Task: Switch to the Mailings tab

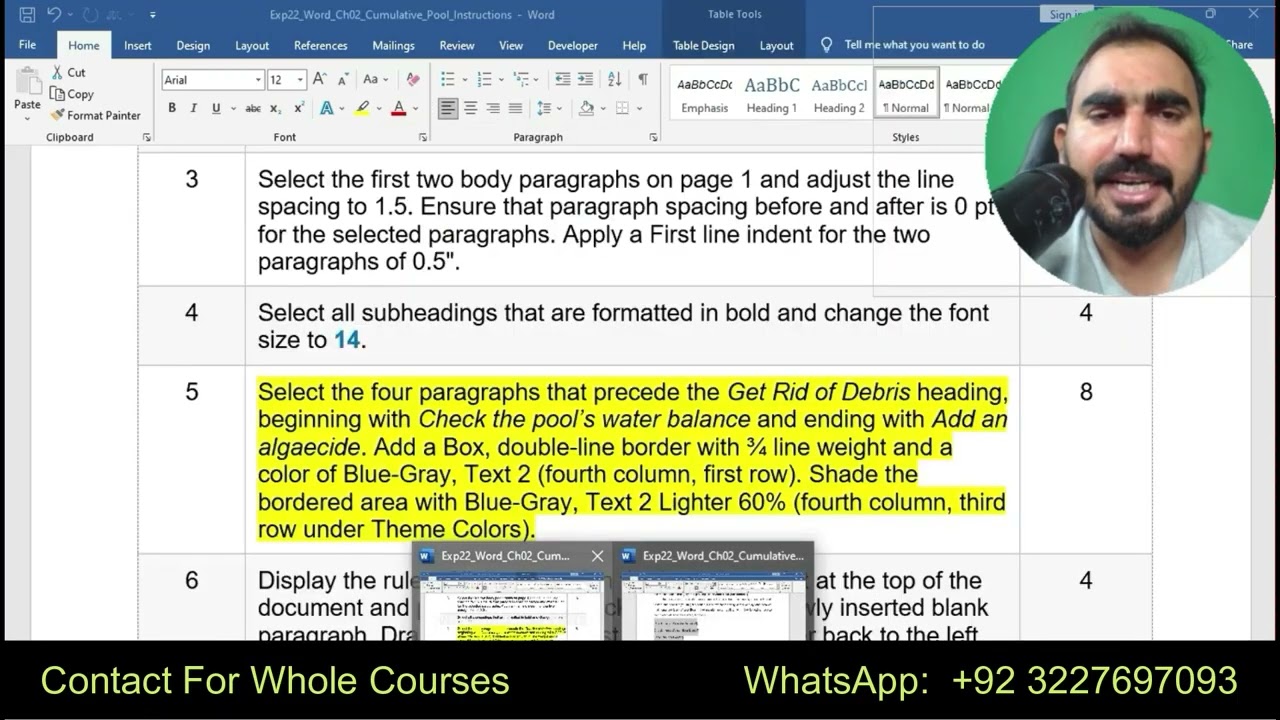Action: (393, 45)
